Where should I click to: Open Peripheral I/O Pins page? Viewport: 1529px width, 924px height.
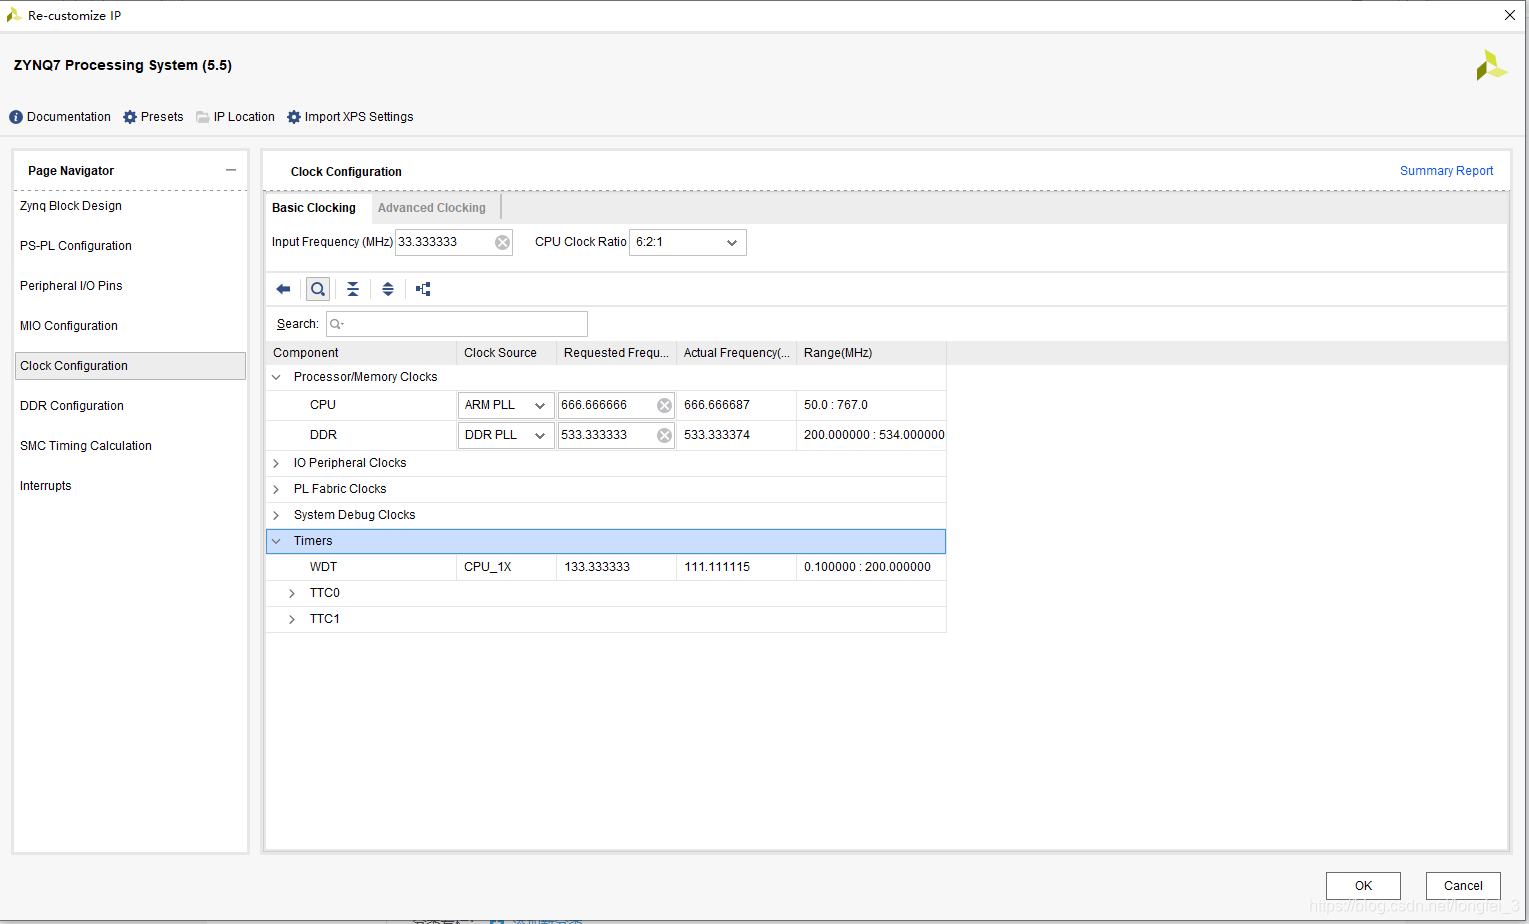71,286
